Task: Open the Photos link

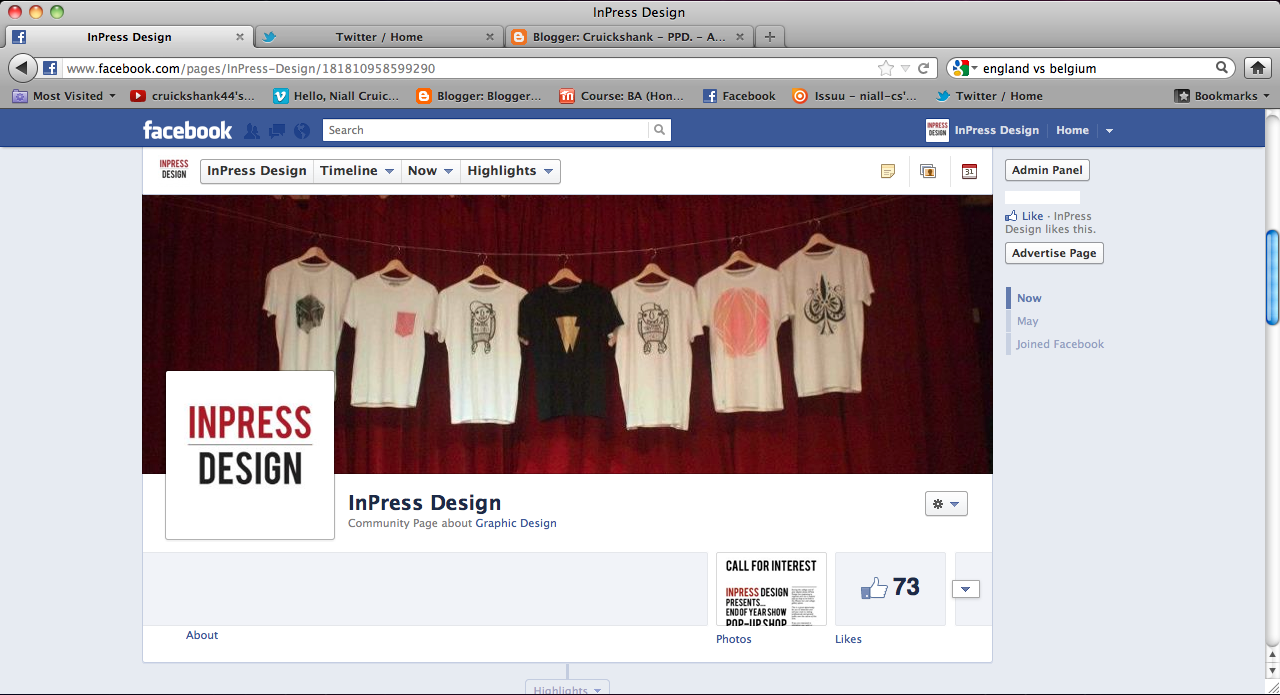Action: [x=734, y=639]
